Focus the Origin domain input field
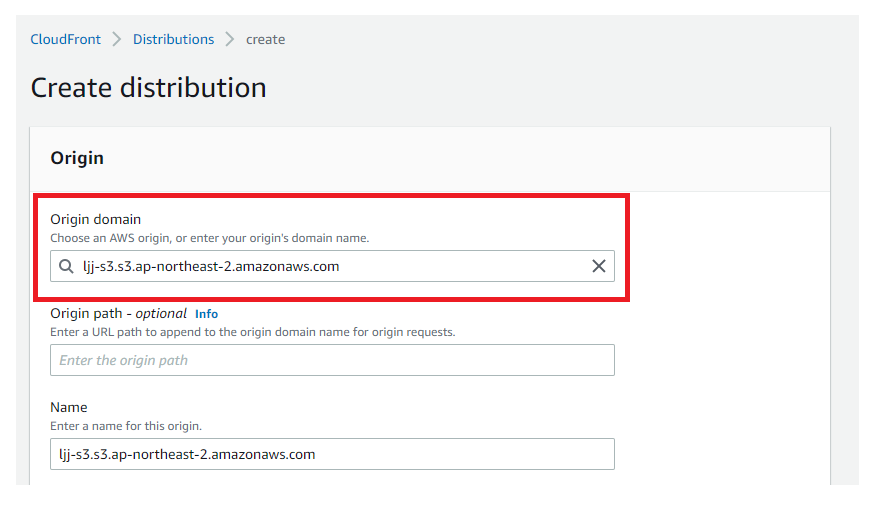 (x=333, y=266)
